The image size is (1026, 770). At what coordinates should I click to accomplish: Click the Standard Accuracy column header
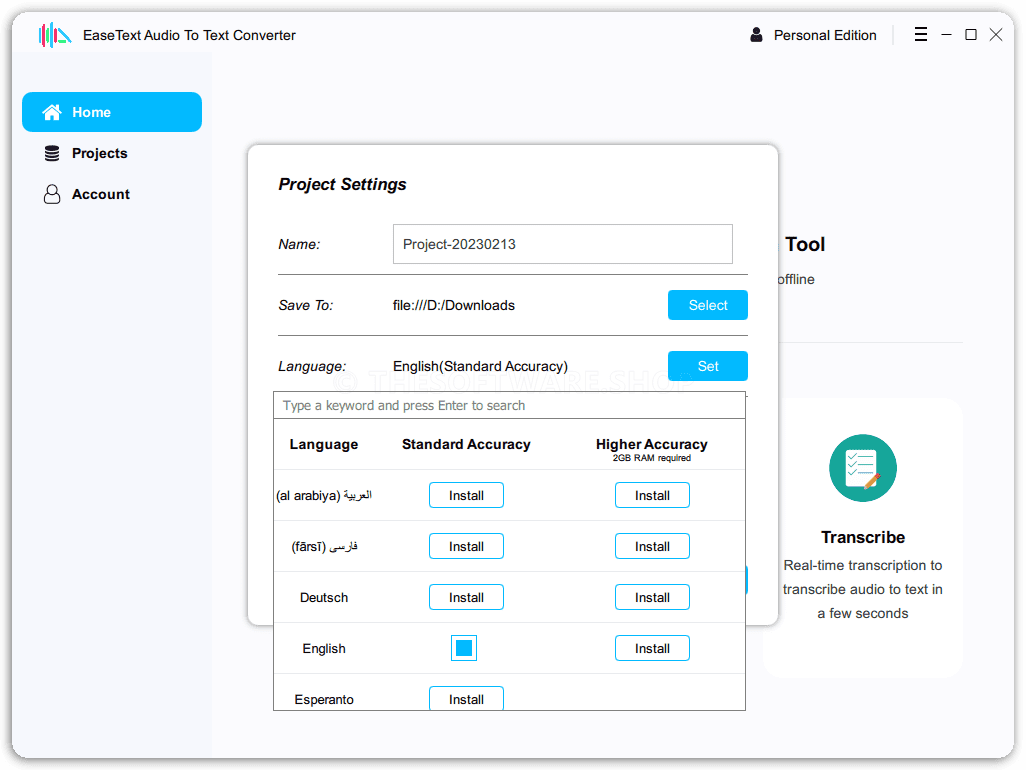pyautogui.click(x=466, y=444)
